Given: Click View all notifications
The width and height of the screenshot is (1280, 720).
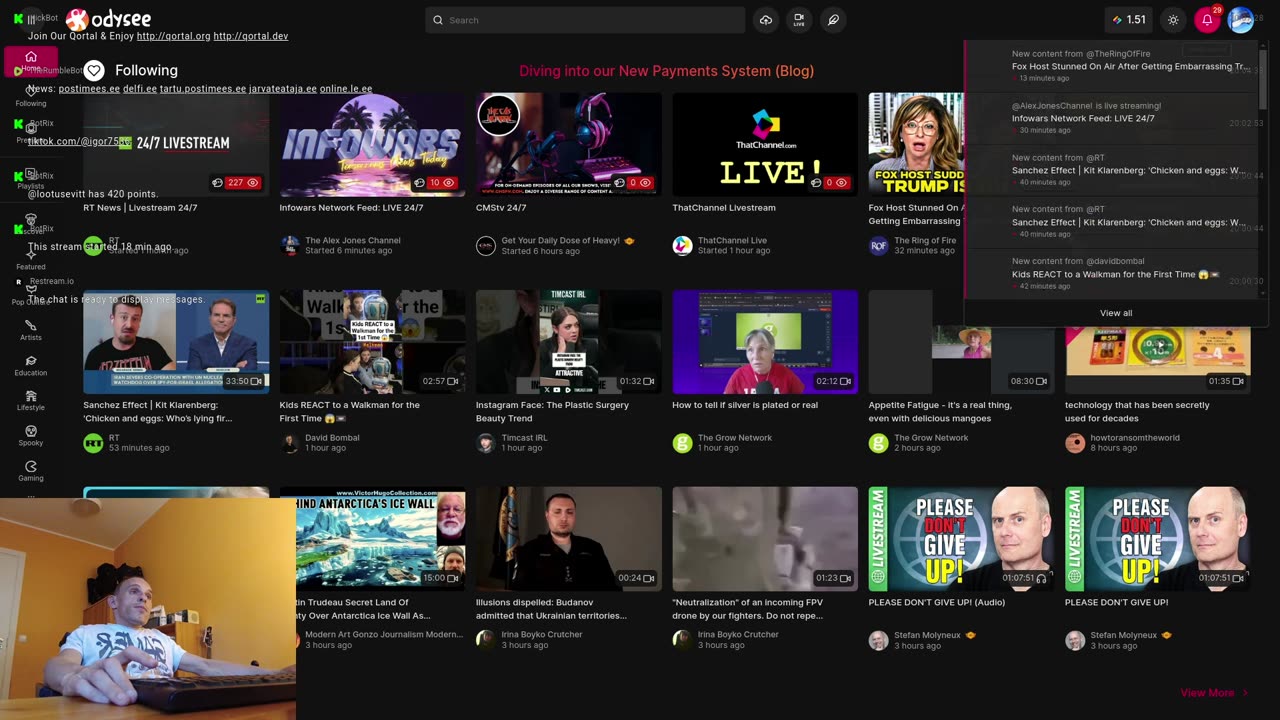Looking at the screenshot, I should tap(1116, 313).
